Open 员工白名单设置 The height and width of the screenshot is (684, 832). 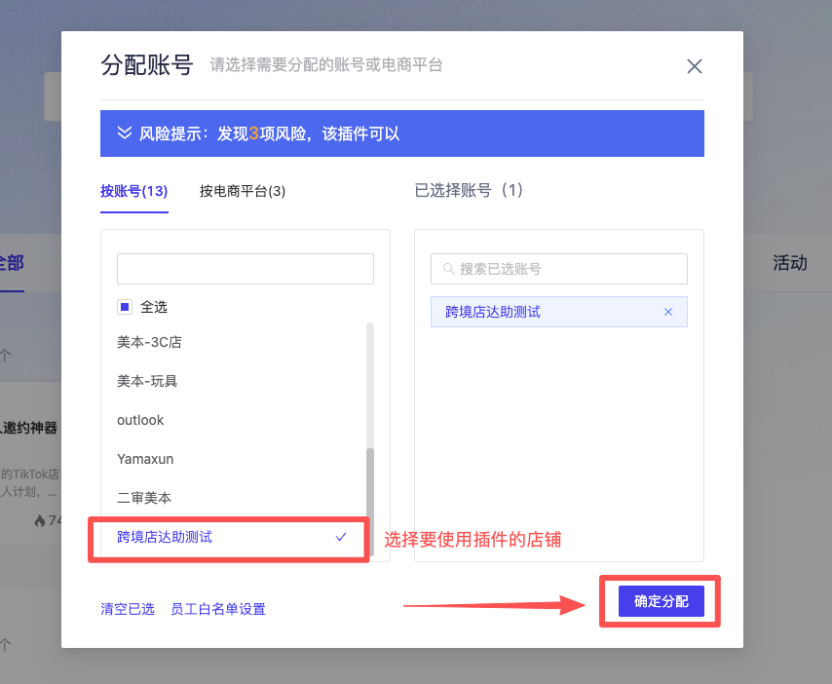[218, 609]
